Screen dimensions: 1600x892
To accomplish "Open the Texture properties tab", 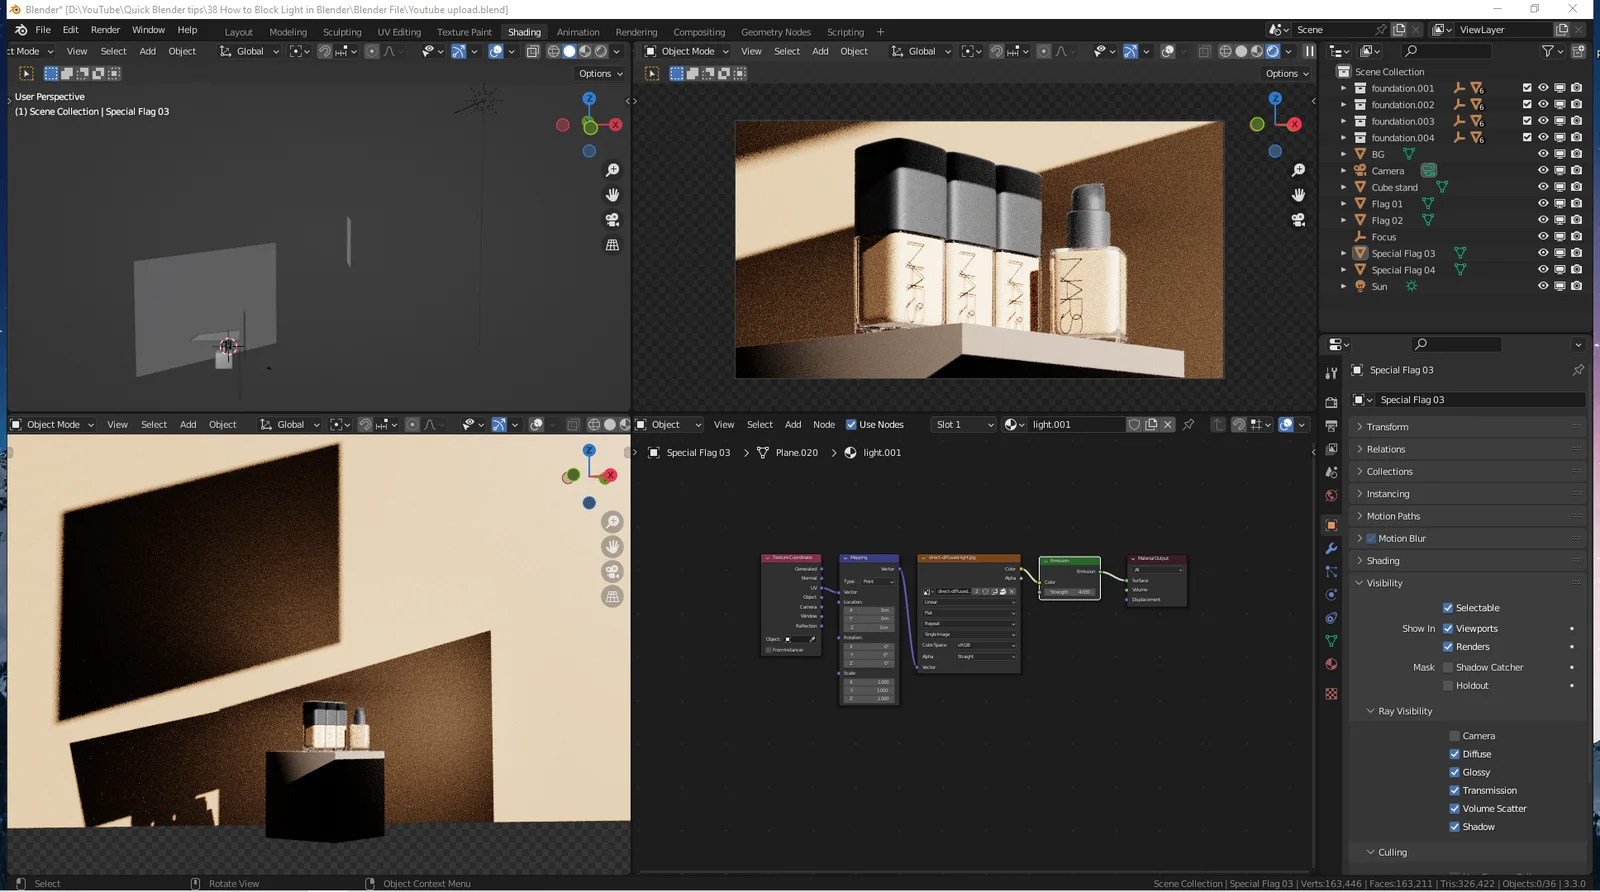I will pyautogui.click(x=1331, y=694).
